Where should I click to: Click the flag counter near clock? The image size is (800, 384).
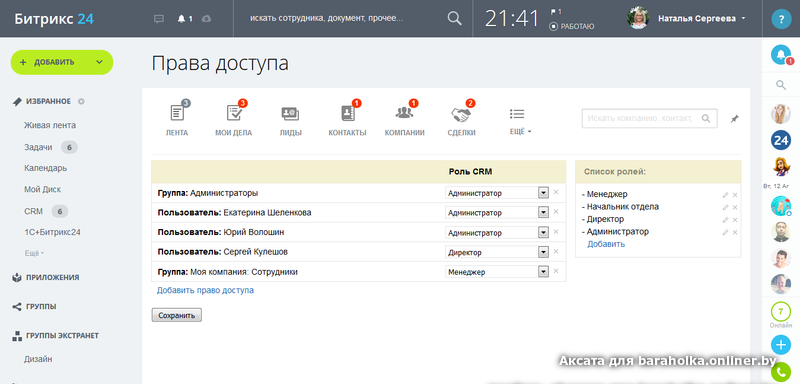556,11
